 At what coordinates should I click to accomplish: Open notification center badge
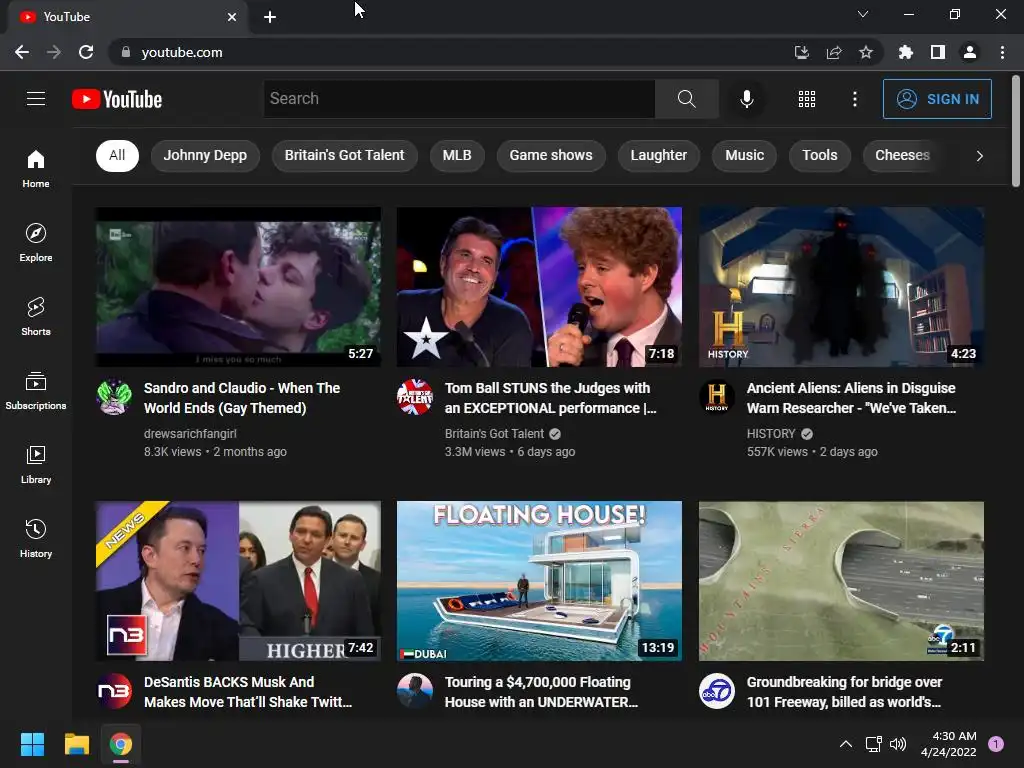click(996, 744)
